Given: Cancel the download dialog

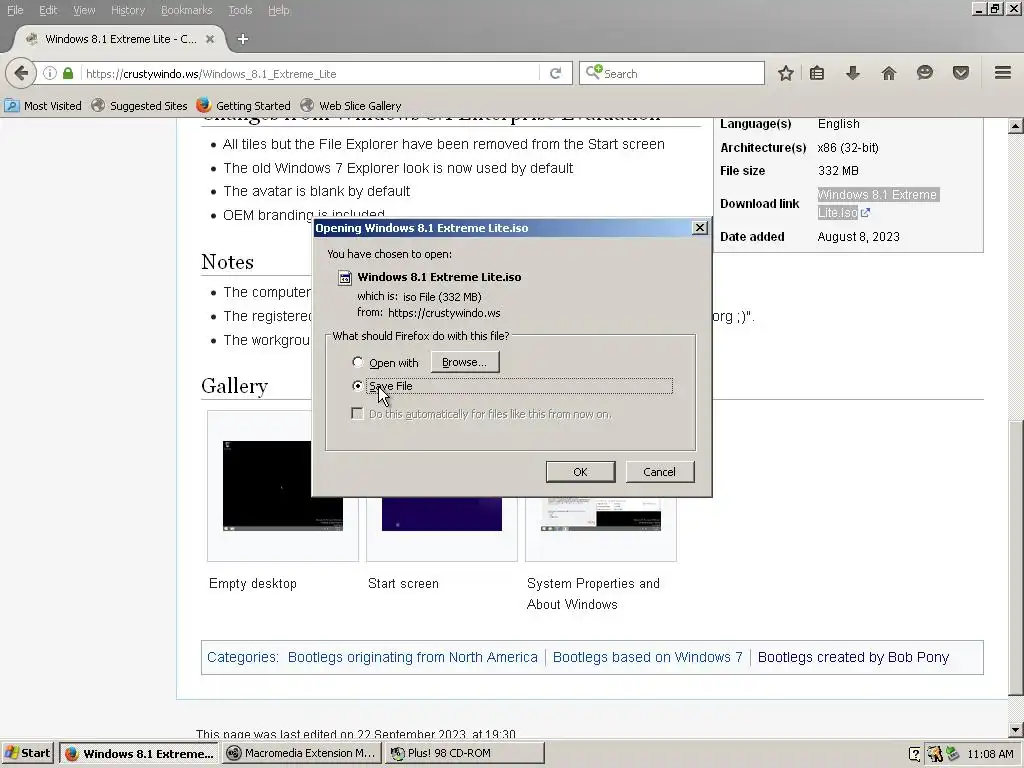Looking at the screenshot, I should (659, 472).
